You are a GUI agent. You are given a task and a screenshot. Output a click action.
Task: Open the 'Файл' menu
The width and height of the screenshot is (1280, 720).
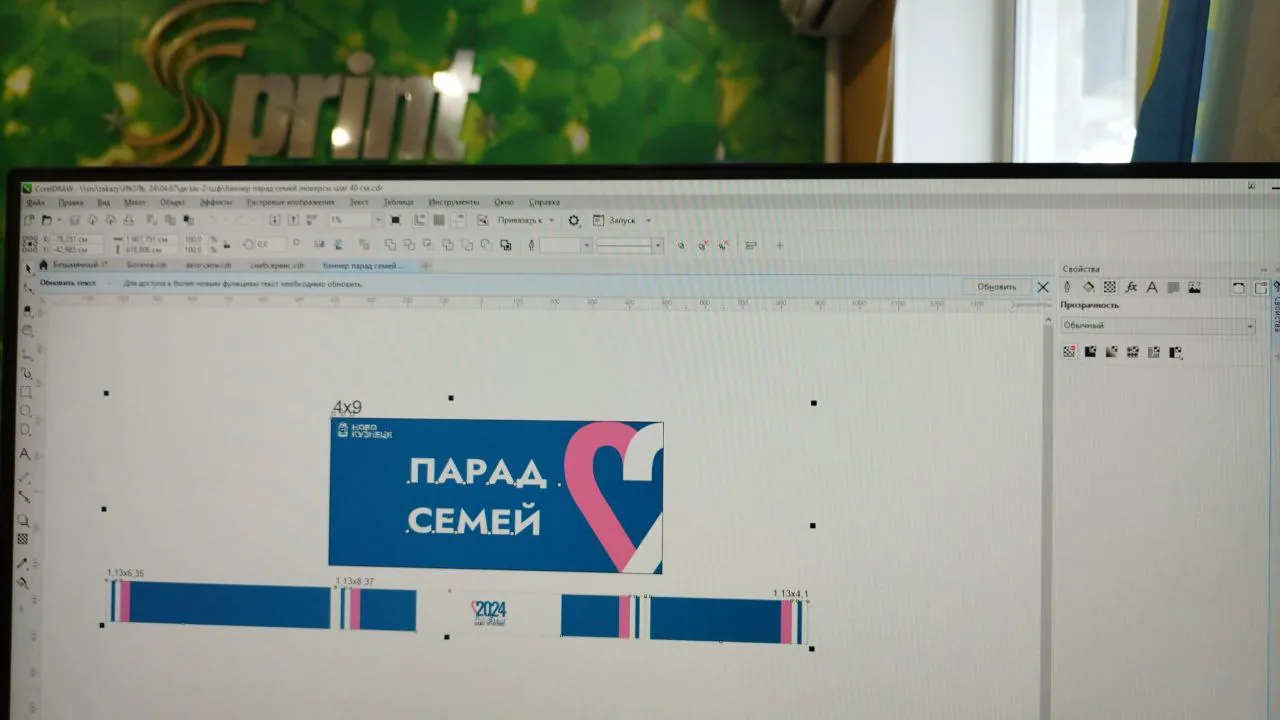click(35, 202)
